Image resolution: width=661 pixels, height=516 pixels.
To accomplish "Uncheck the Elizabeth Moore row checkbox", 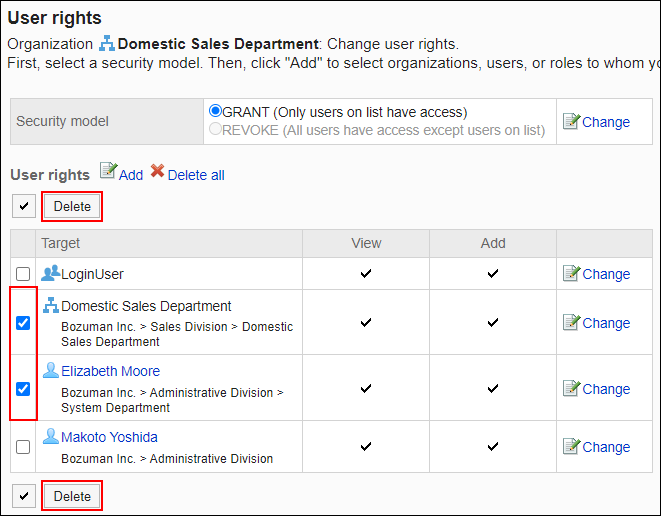I will [x=23, y=389].
